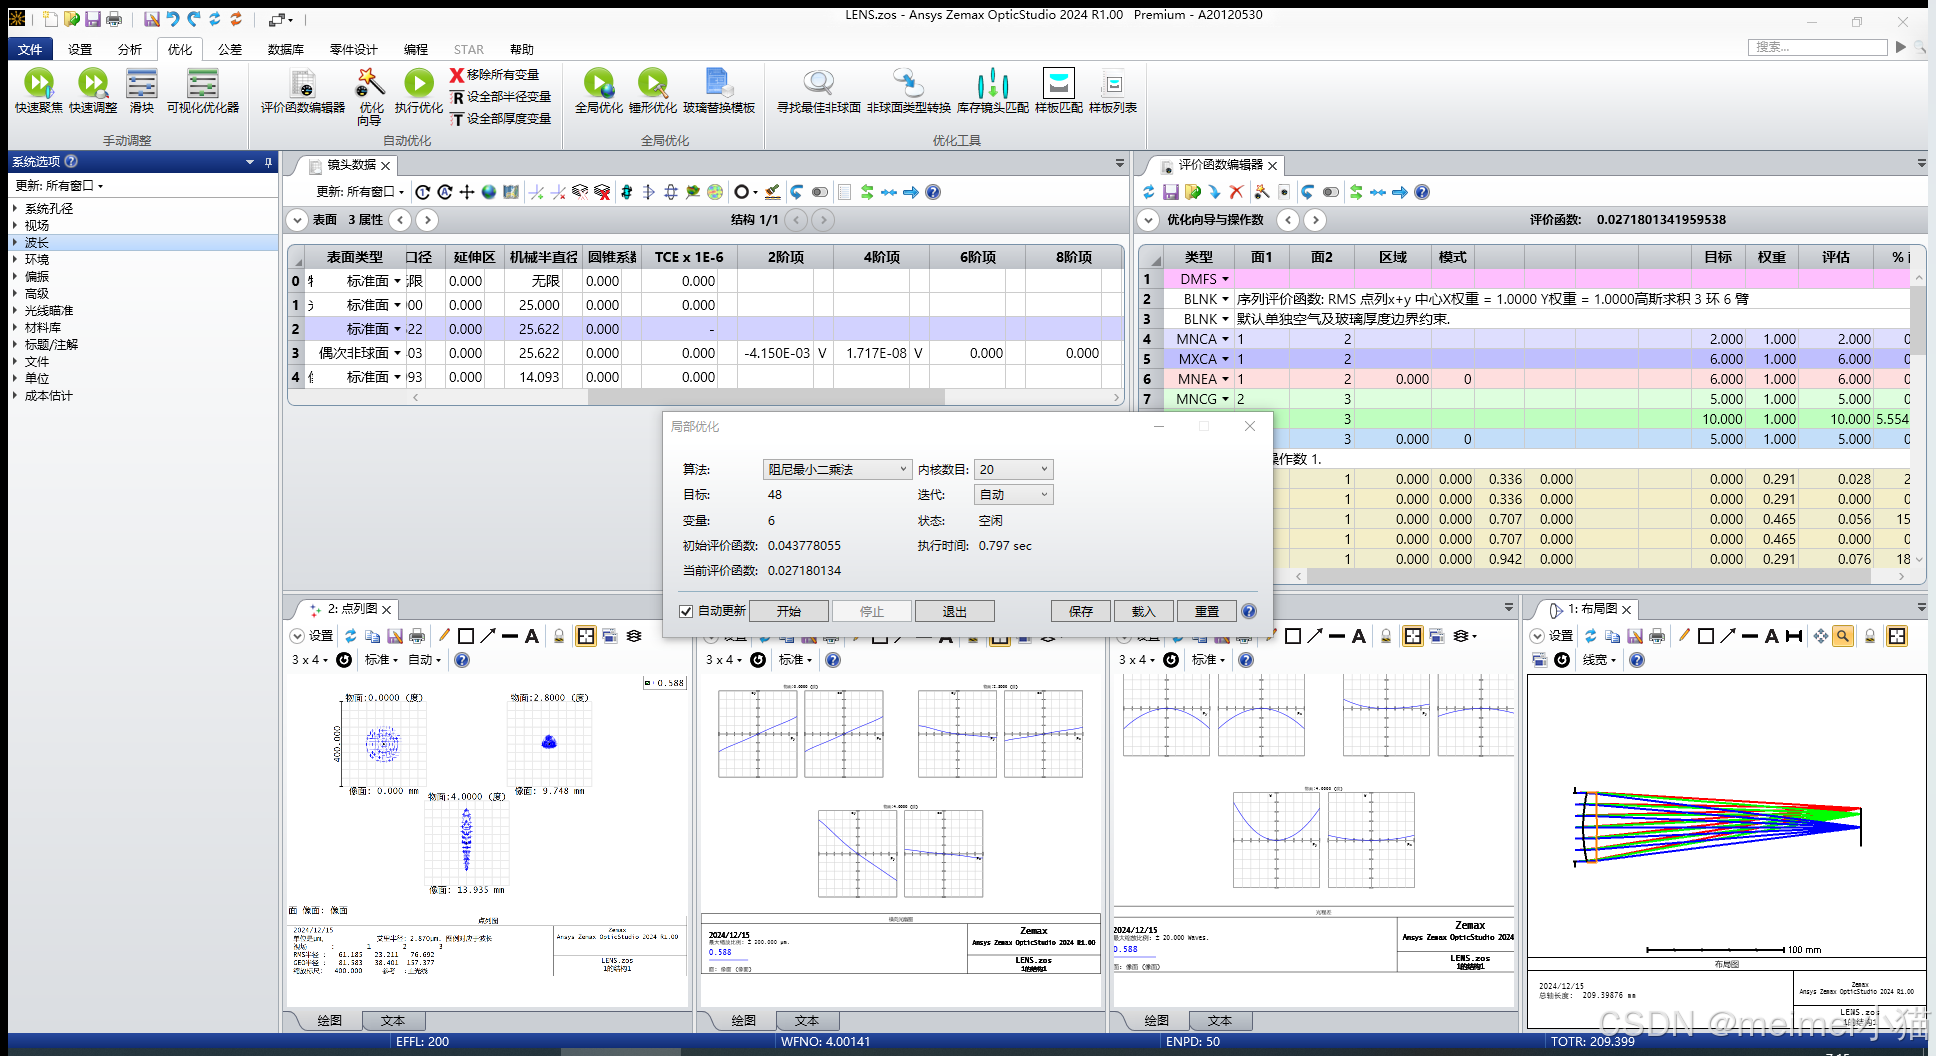This screenshot has height=1056, width=1936.
Task: Open the 线宽 dropdown in 布局图
Action: coord(1598,660)
